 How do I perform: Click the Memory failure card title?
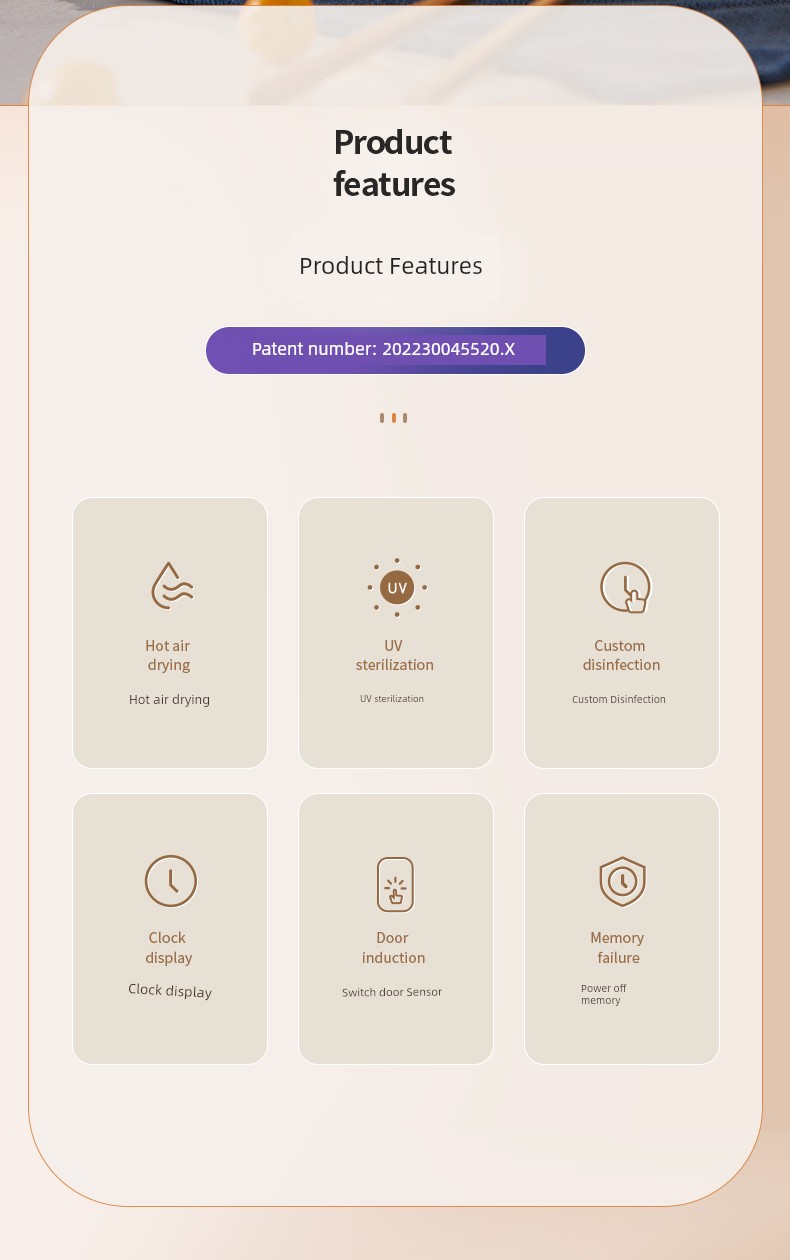coord(617,947)
